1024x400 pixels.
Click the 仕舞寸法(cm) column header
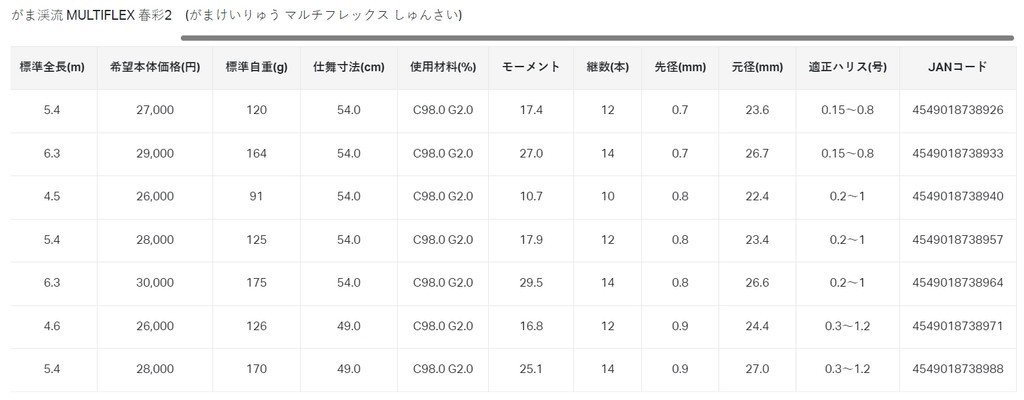pos(349,68)
